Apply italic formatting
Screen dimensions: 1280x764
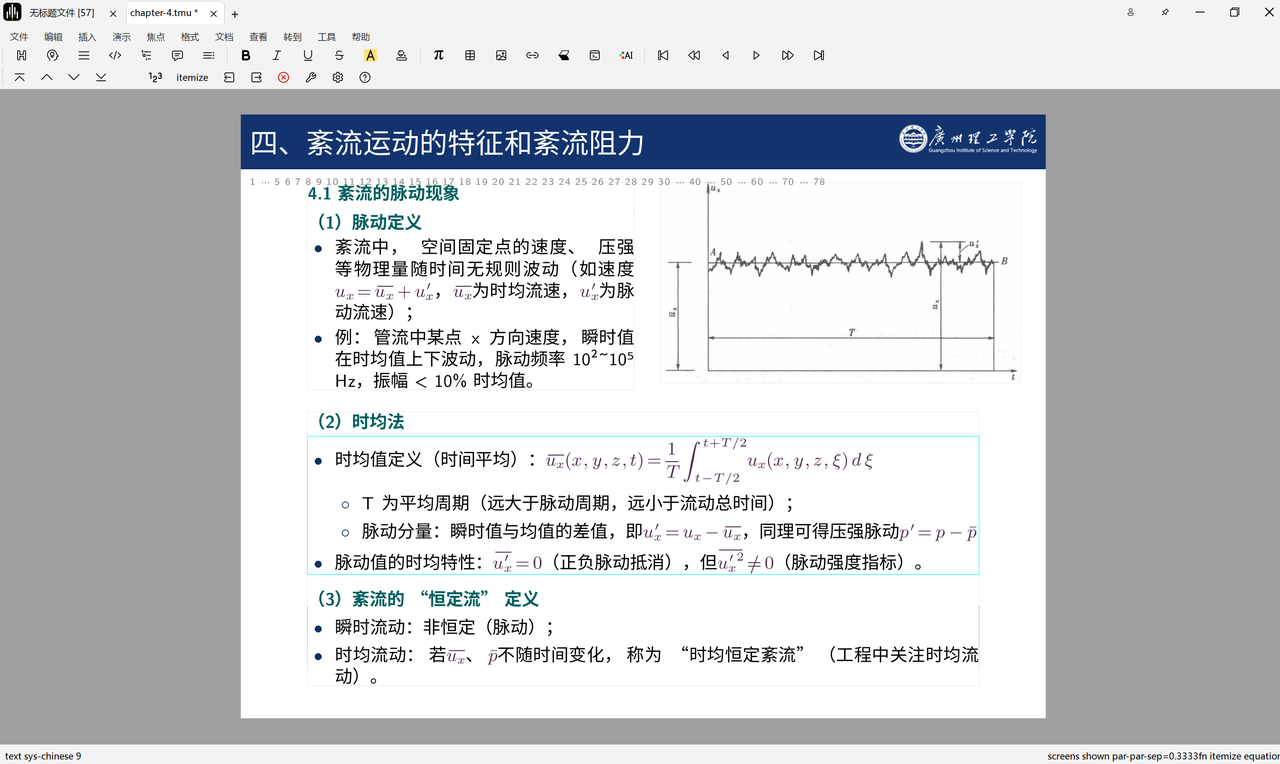(x=277, y=56)
